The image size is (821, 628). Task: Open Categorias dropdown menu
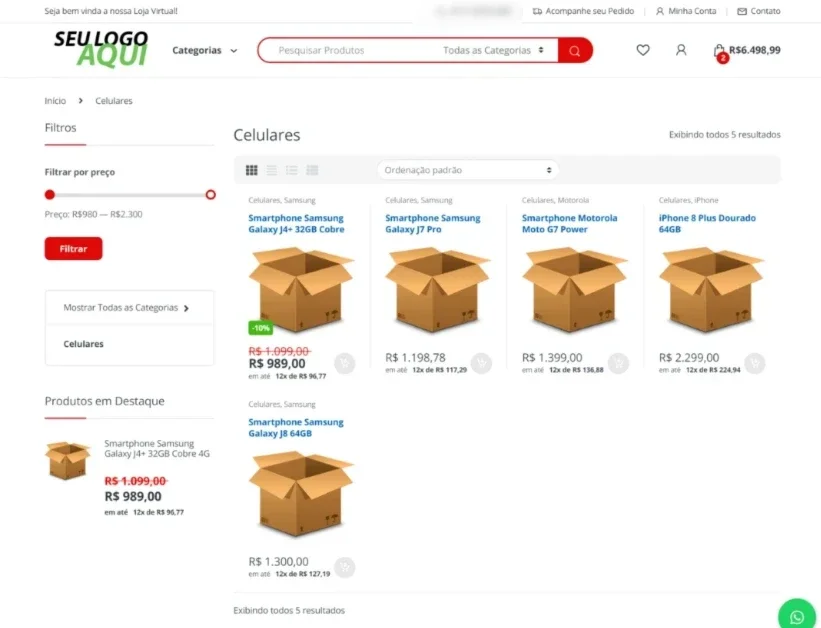coord(205,50)
